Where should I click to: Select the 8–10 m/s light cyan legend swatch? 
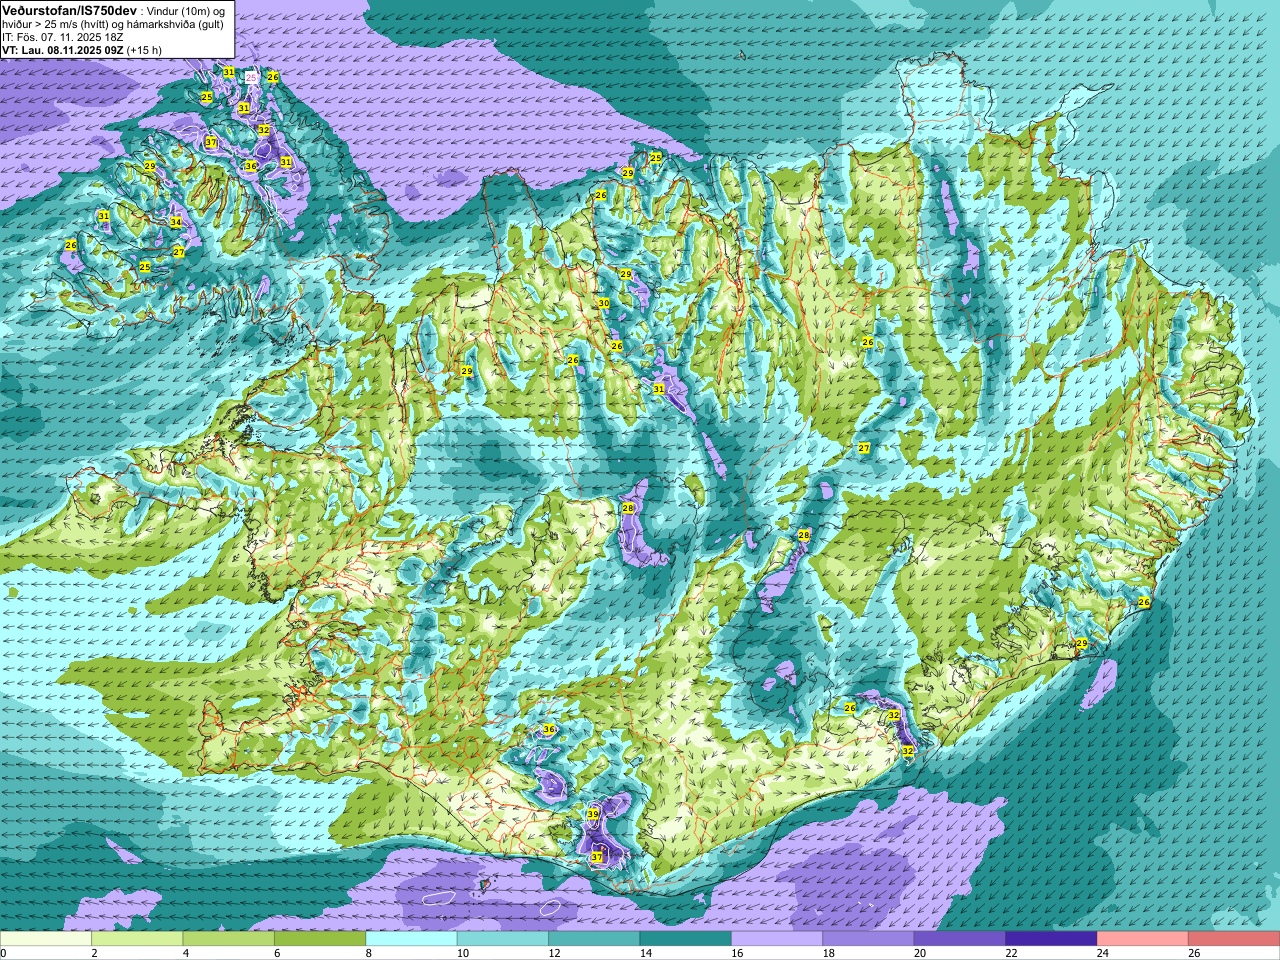412,939
